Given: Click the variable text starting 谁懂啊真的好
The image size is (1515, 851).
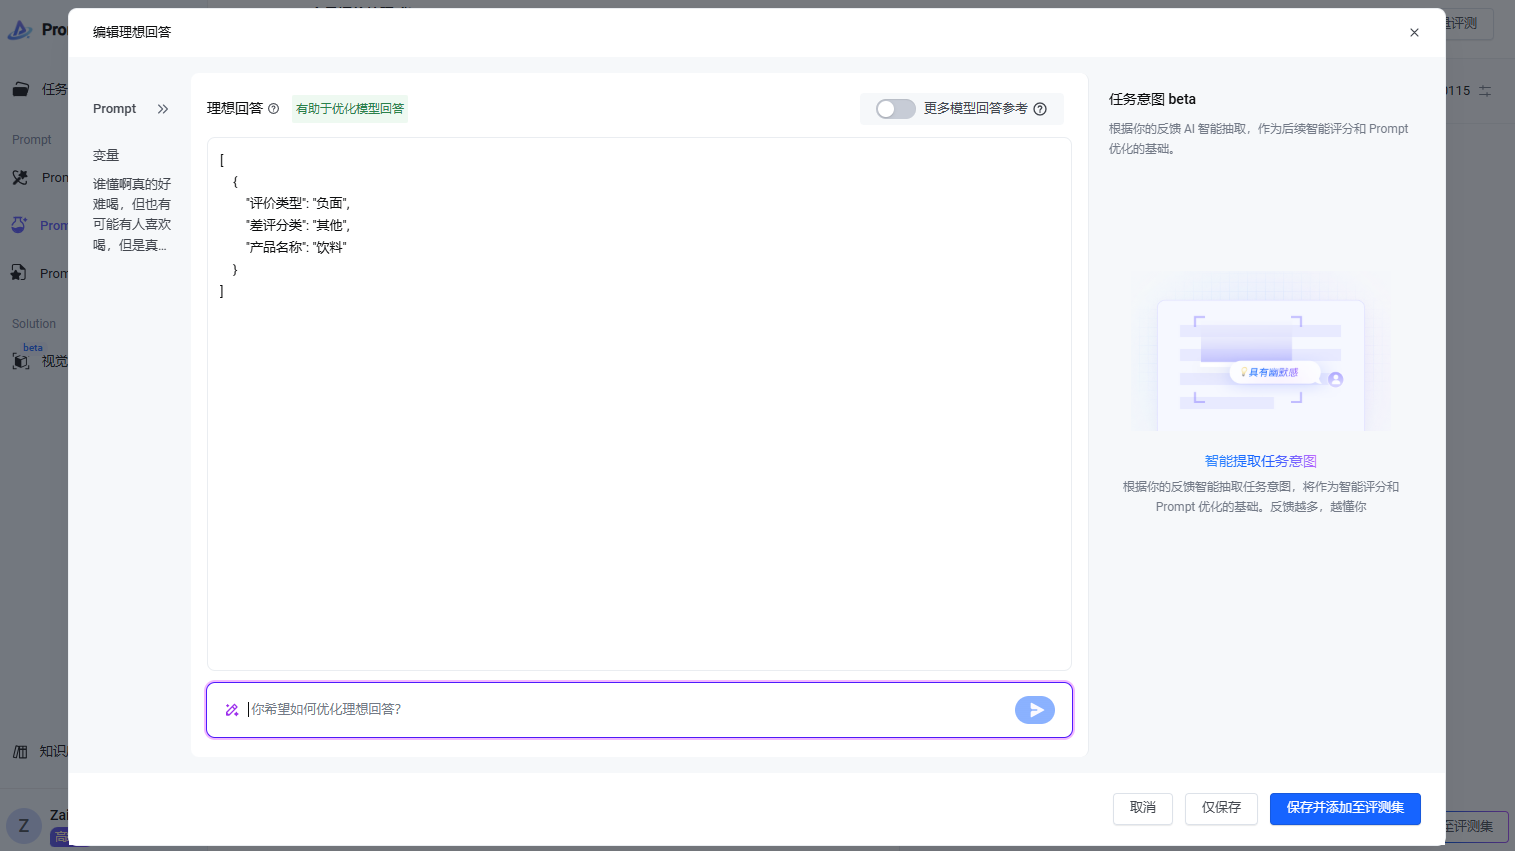Looking at the screenshot, I should pos(132,214).
